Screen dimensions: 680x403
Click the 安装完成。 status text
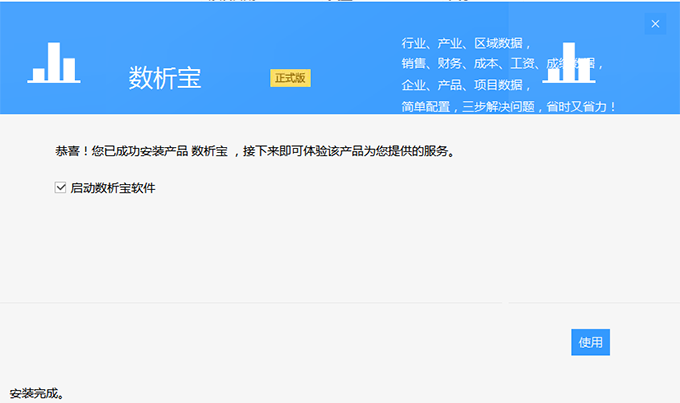point(37,393)
